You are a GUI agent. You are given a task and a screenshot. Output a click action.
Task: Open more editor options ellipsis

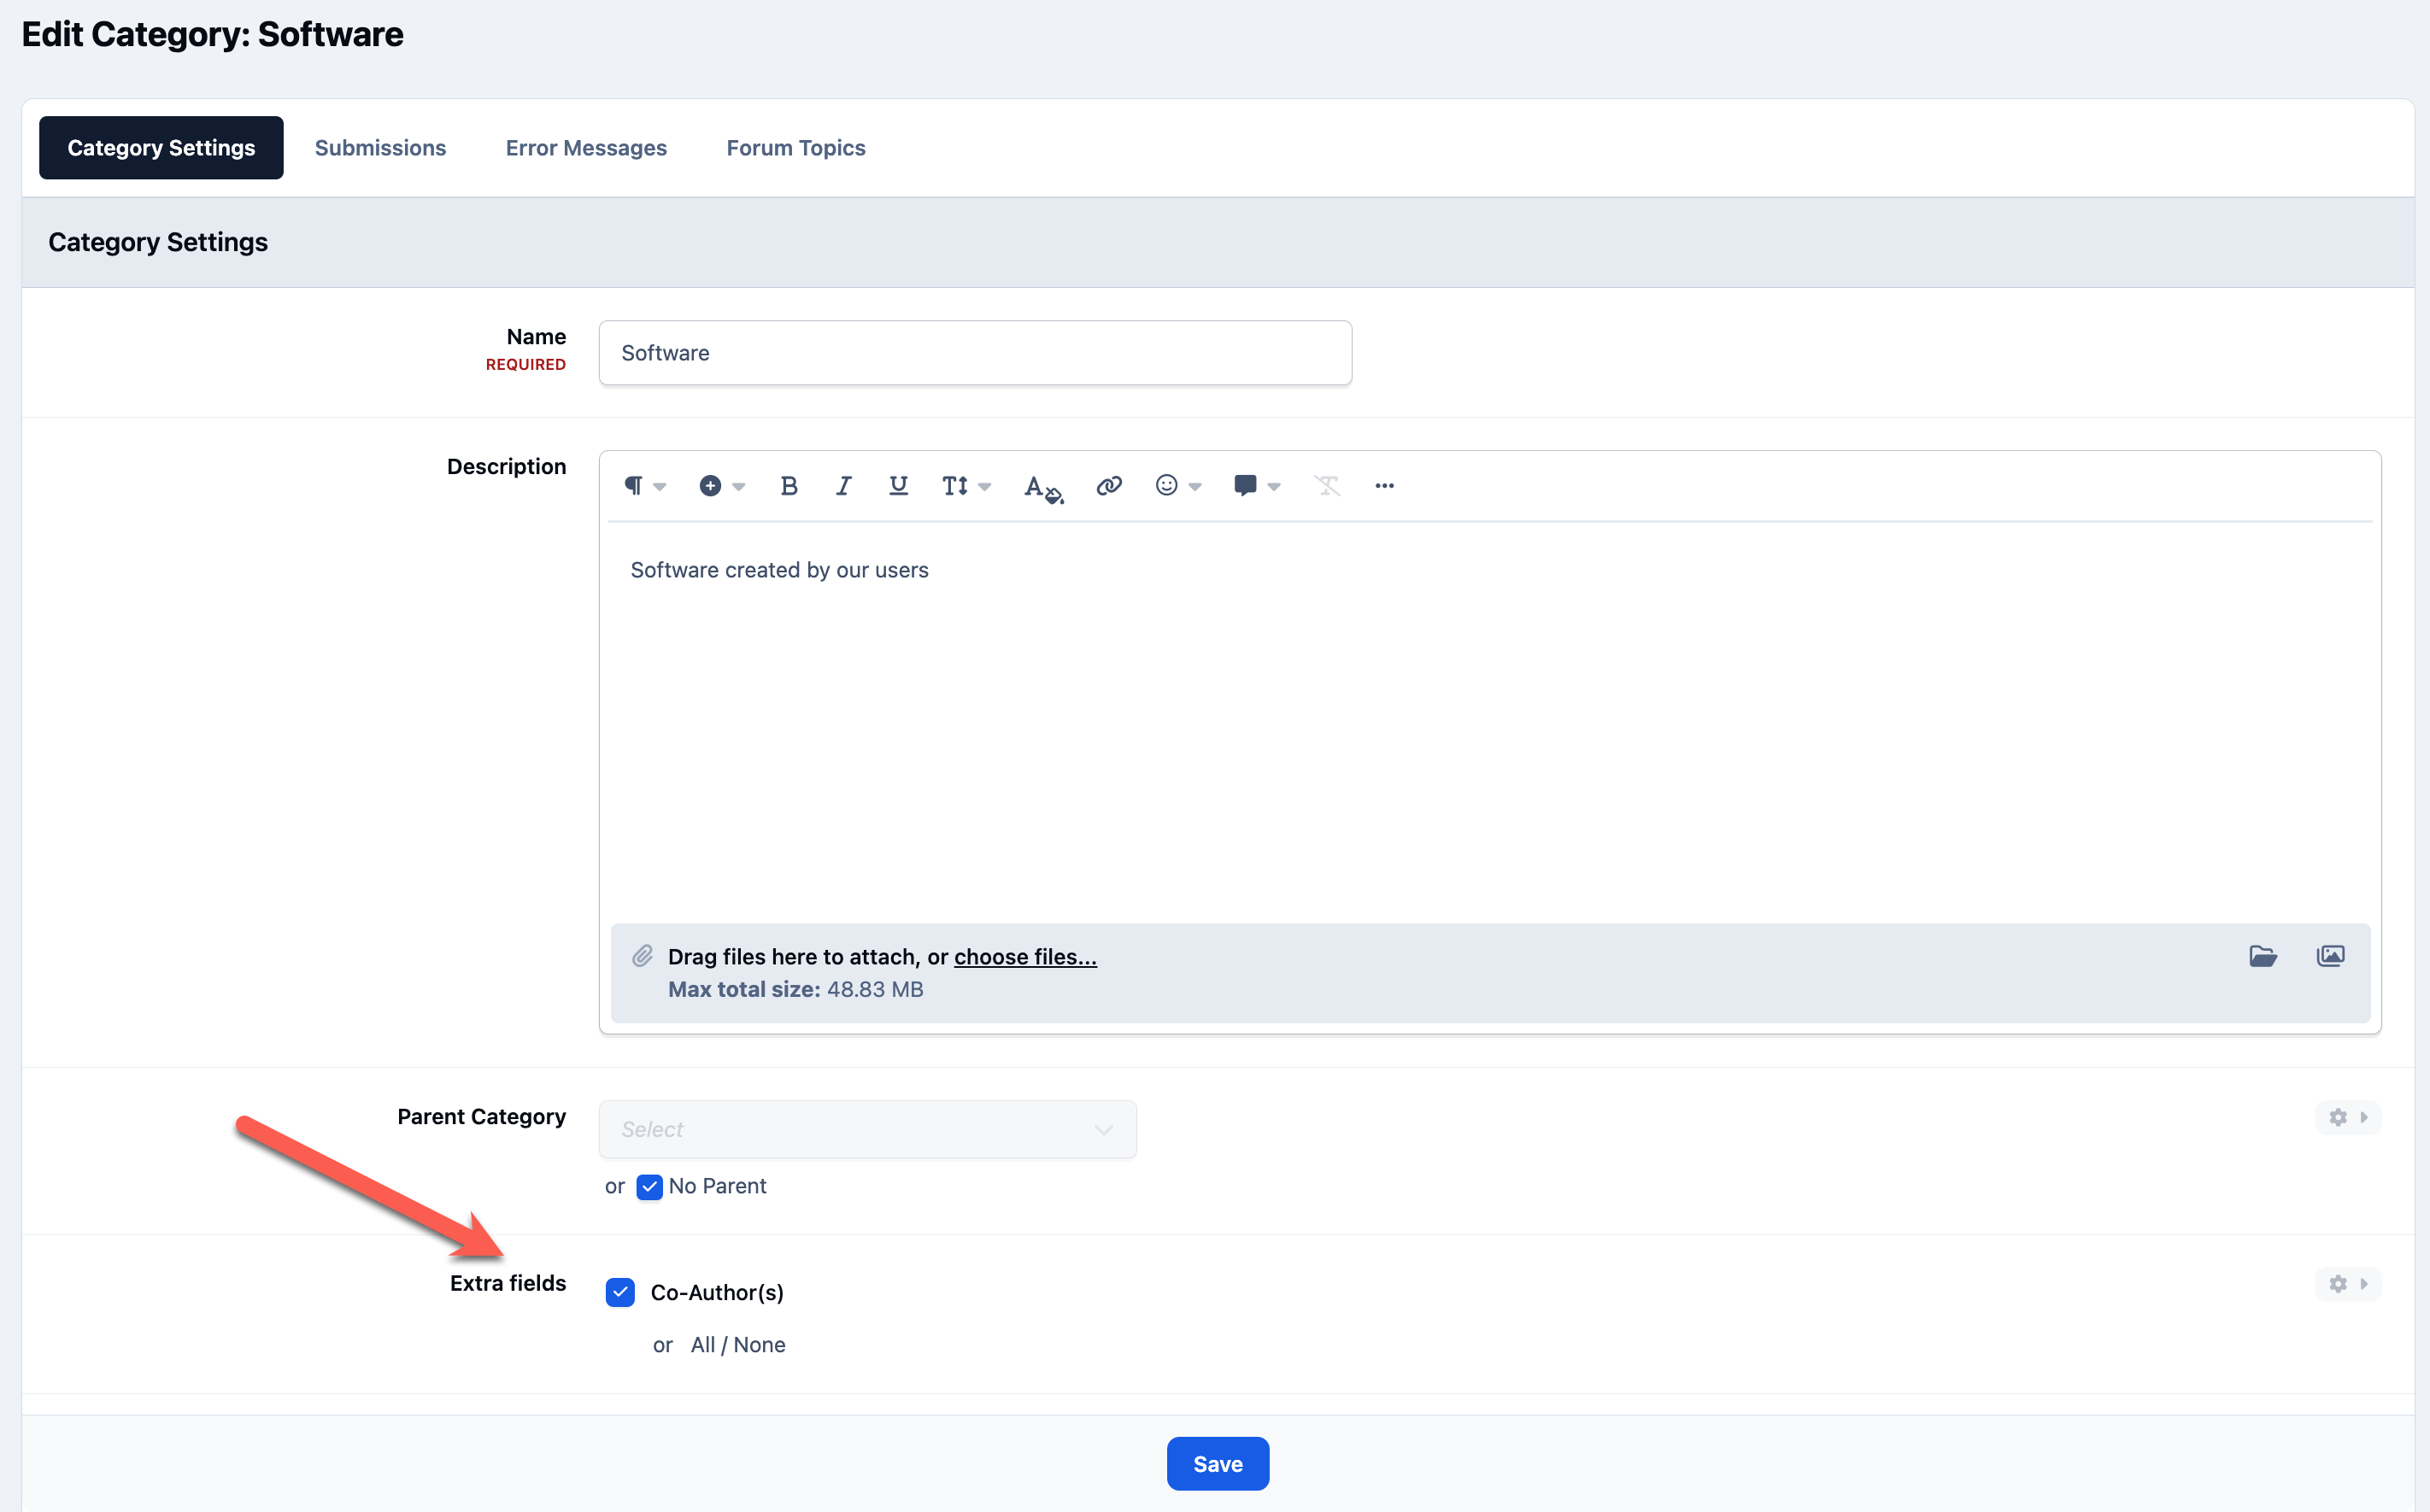point(1384,486)
